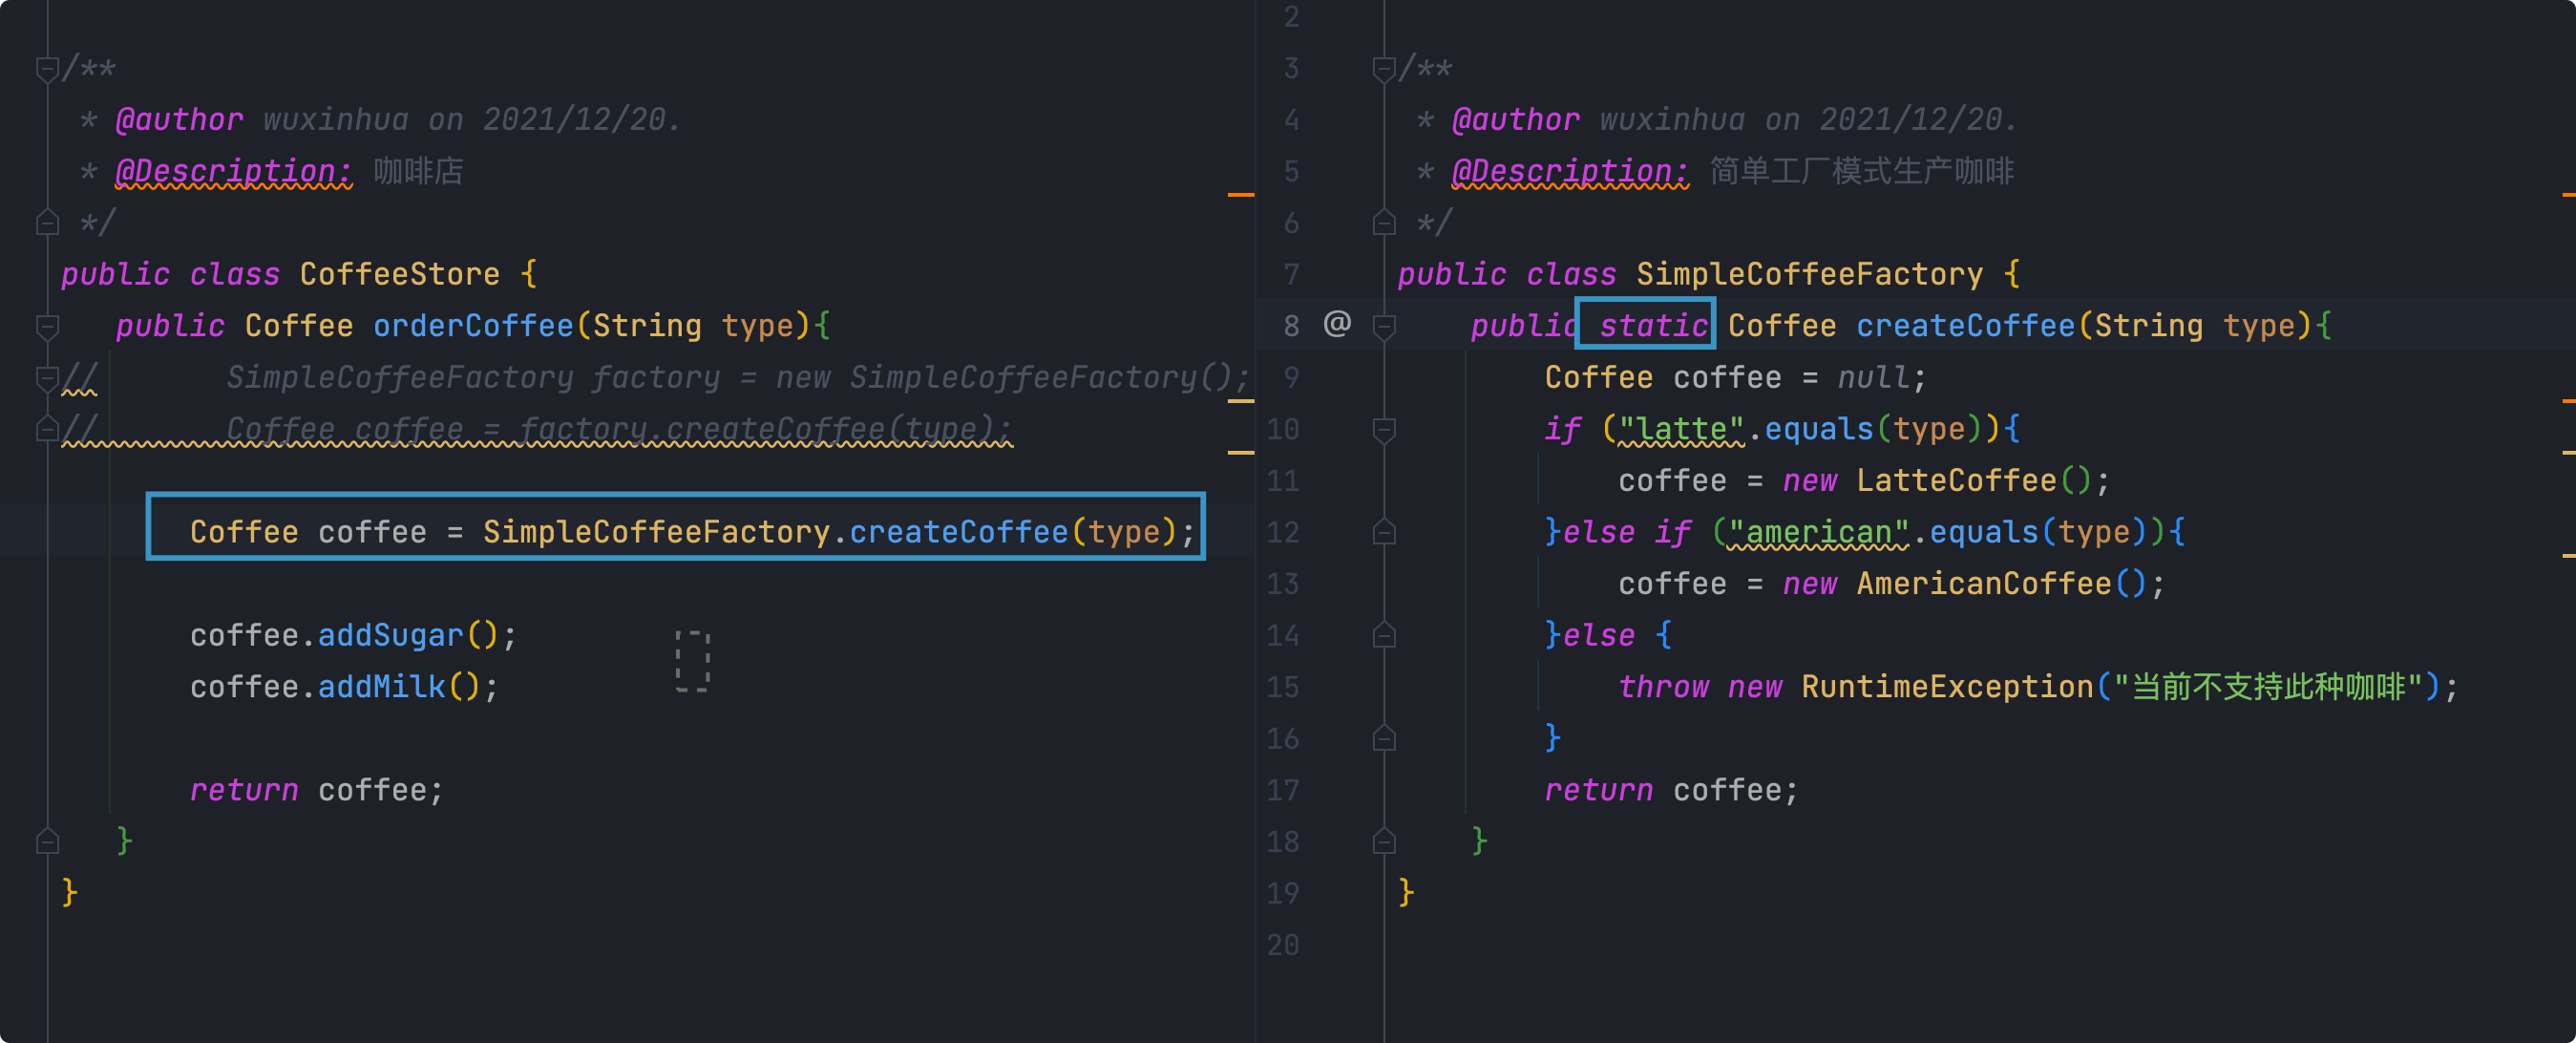
Task: Click line number 15 in the gutter
Action: (1283, 688)
